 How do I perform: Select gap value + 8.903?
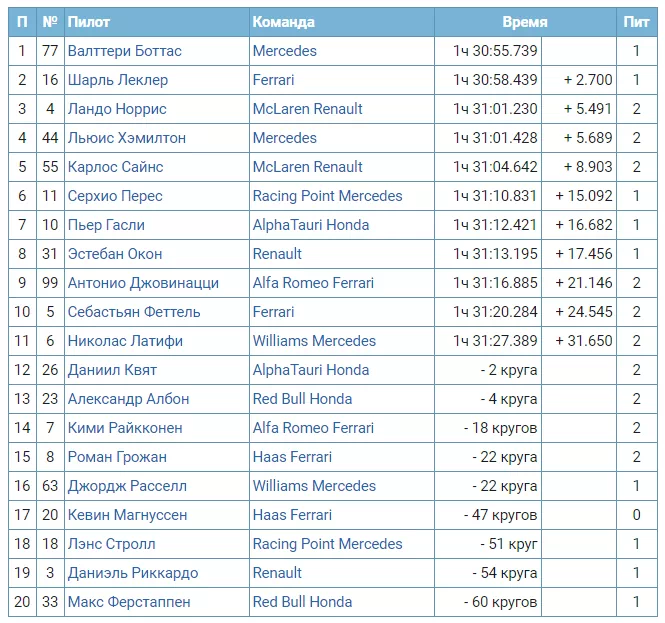588,167
